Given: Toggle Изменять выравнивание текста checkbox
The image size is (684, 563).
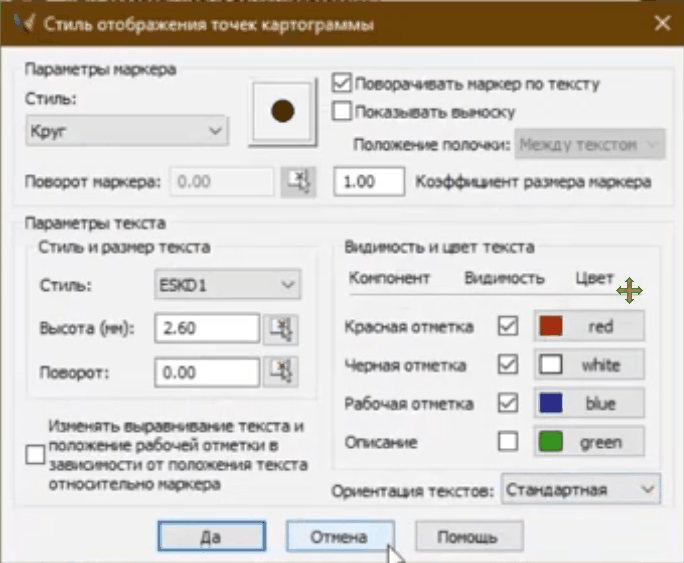Looking at the screenshot, I should (x=36, y=455).
